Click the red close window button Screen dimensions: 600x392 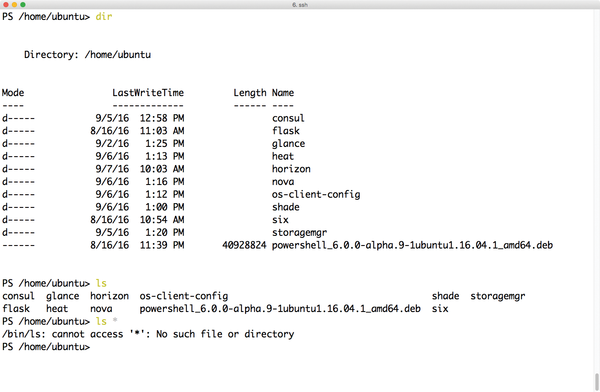6,5
